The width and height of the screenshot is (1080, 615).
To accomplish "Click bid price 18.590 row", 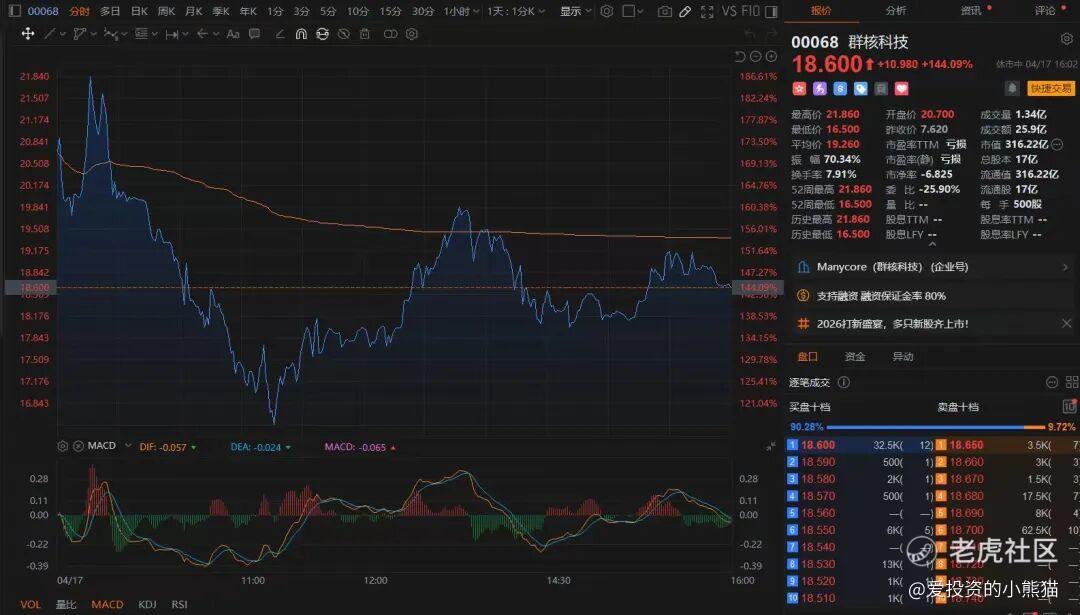I will (861, 462).
